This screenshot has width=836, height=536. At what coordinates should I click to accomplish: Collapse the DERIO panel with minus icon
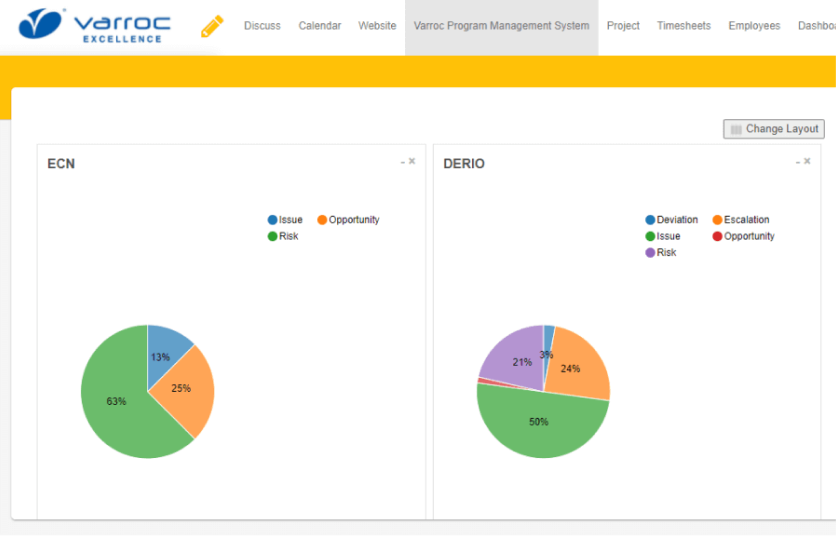[797, 161]
